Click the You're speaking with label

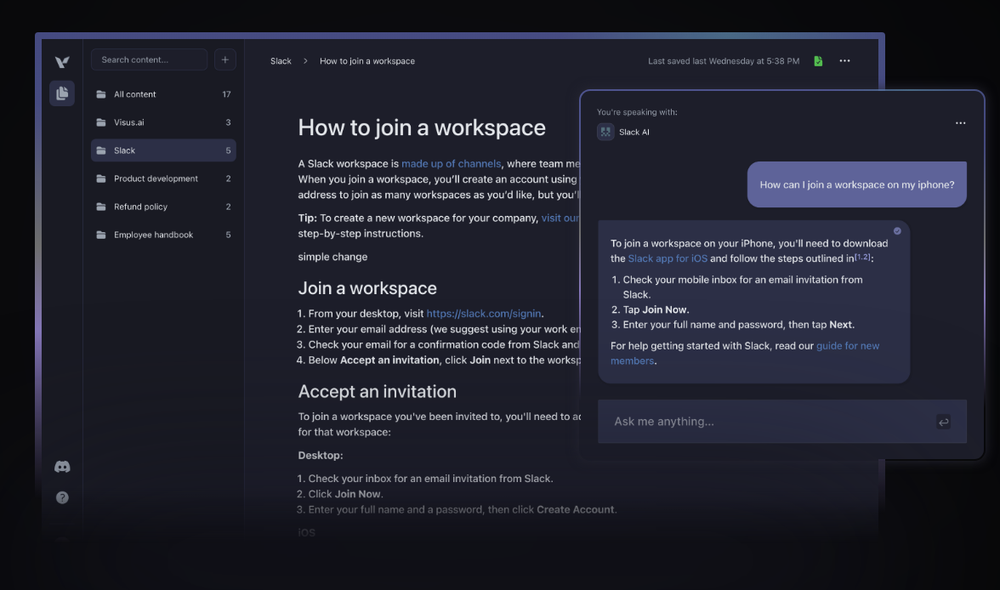pyautogui.click(x=637, y=112)
